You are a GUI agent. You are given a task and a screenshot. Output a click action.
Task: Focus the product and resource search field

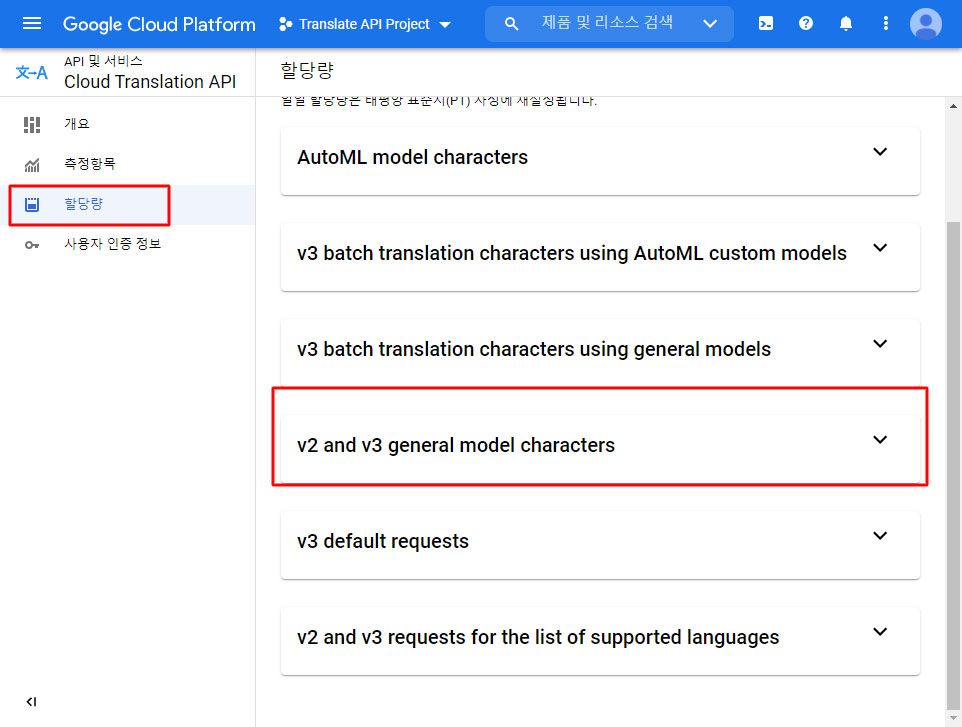coord(607,23)
